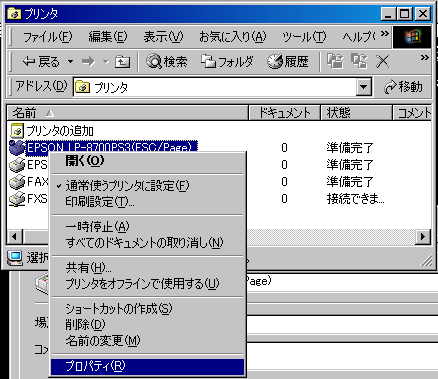
Task: Select the FAX printer icon
Action: pyautogui.click(x=17, y=182)
